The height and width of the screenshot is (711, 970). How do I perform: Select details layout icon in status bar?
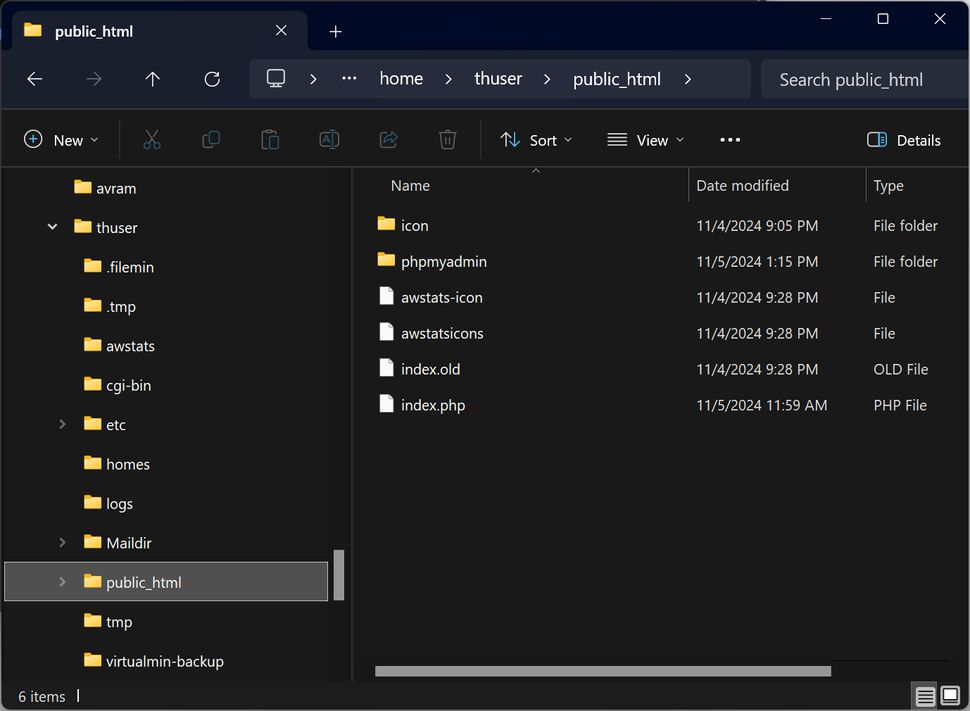click(x=924, y=695)
